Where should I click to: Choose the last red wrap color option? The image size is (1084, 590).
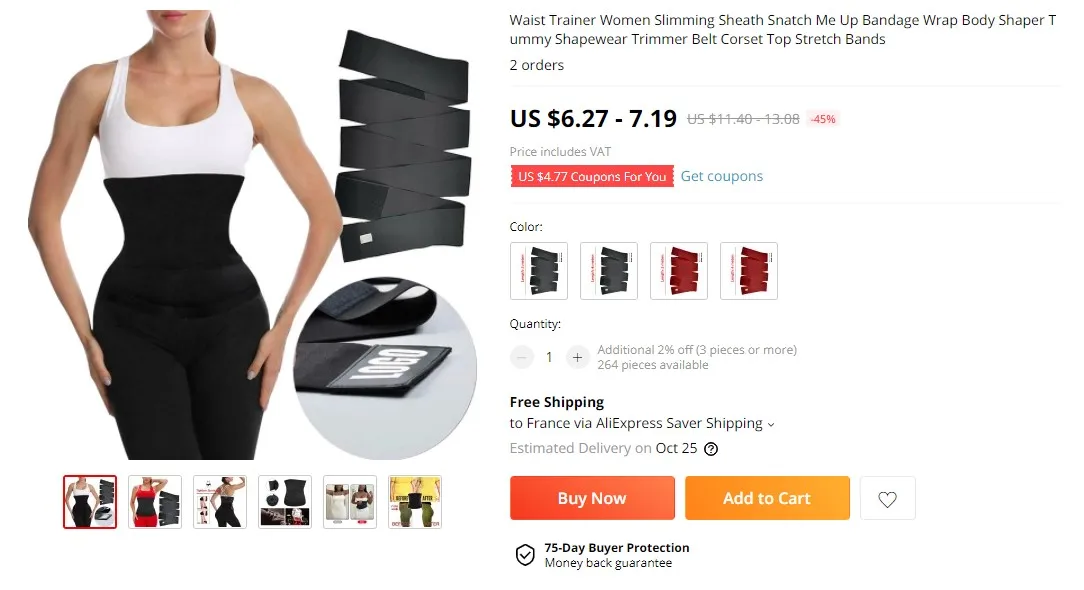coord(748,270)
